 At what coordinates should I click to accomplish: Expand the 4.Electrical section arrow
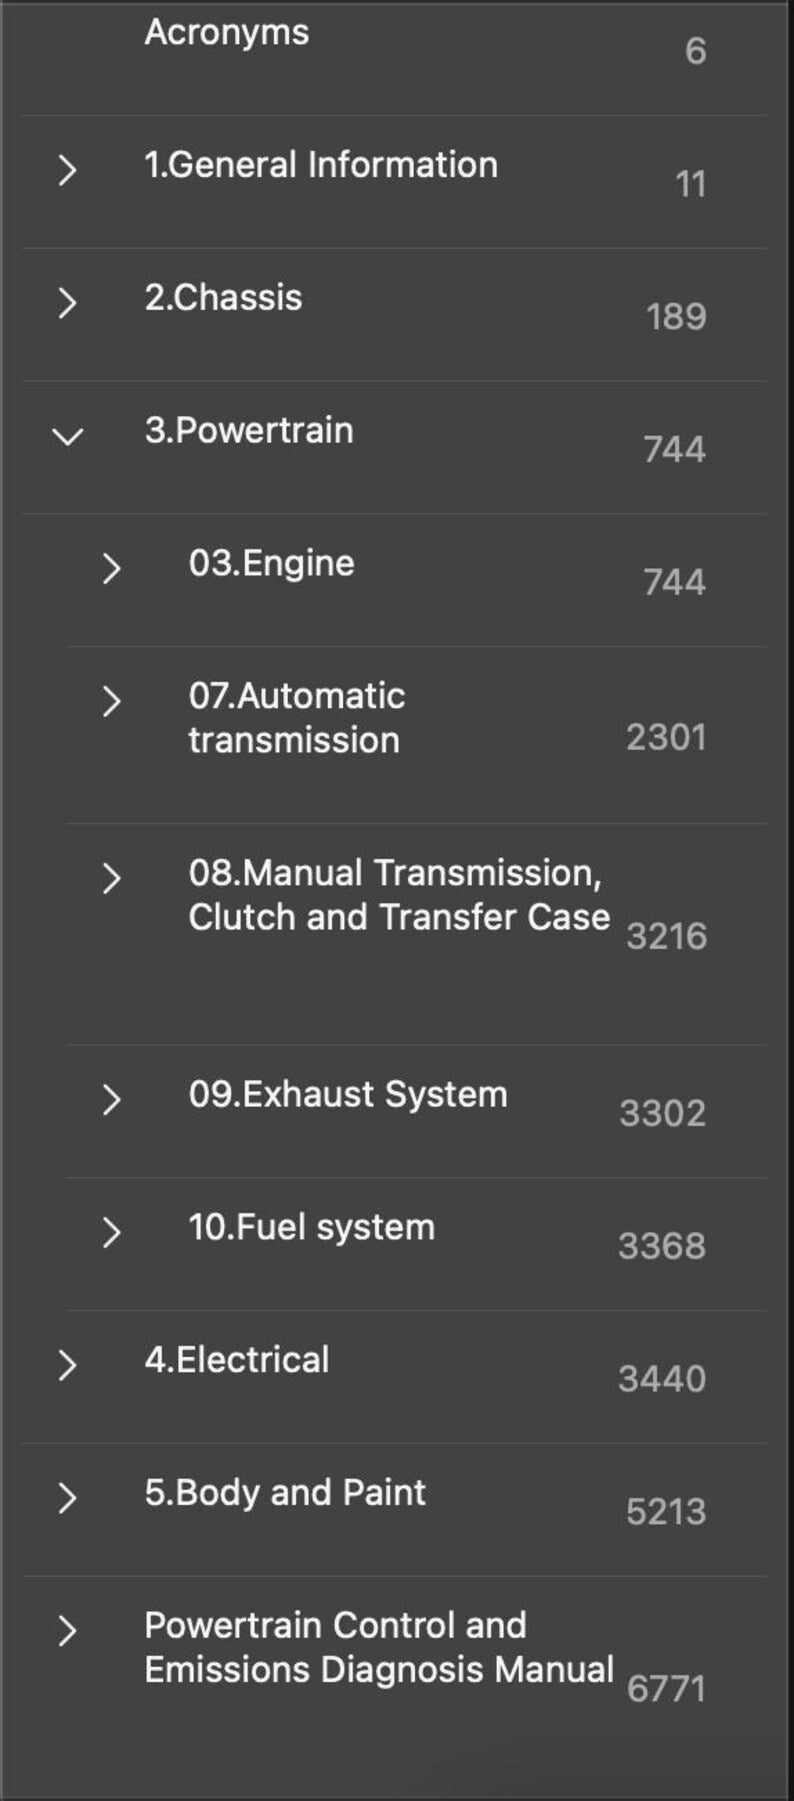coord(67,1365)
